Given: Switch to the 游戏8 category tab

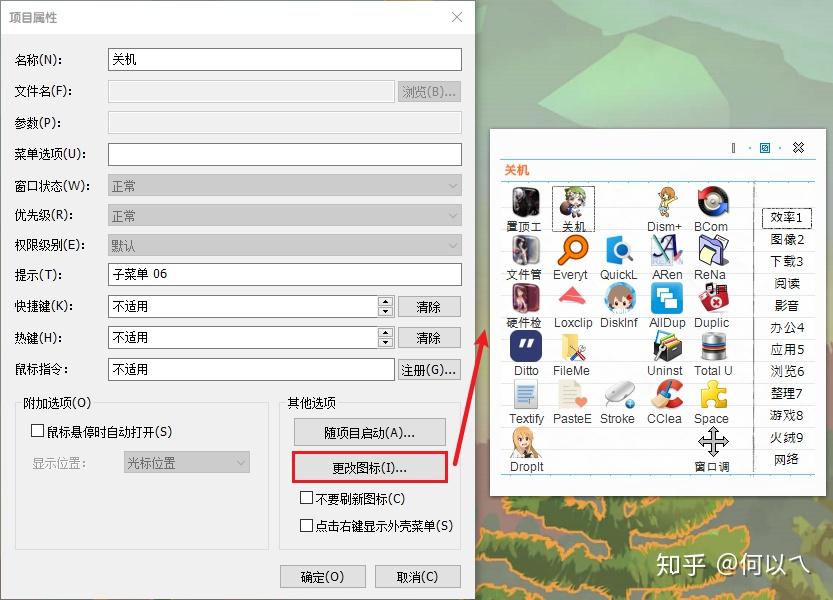Looking at the screenshot, I should [786, 415].
